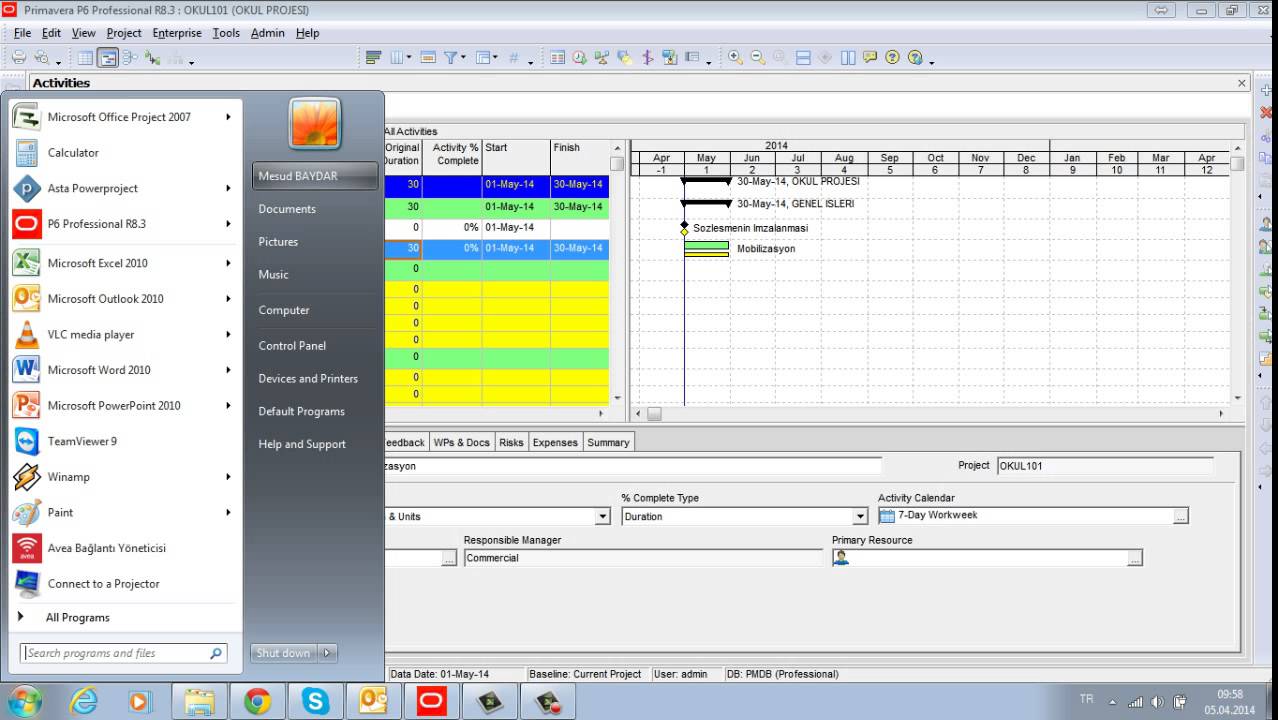Click the Windows Start orb
Image resolution: width=1278 pixels, height=720 pixels.
[x=24, y=701]
